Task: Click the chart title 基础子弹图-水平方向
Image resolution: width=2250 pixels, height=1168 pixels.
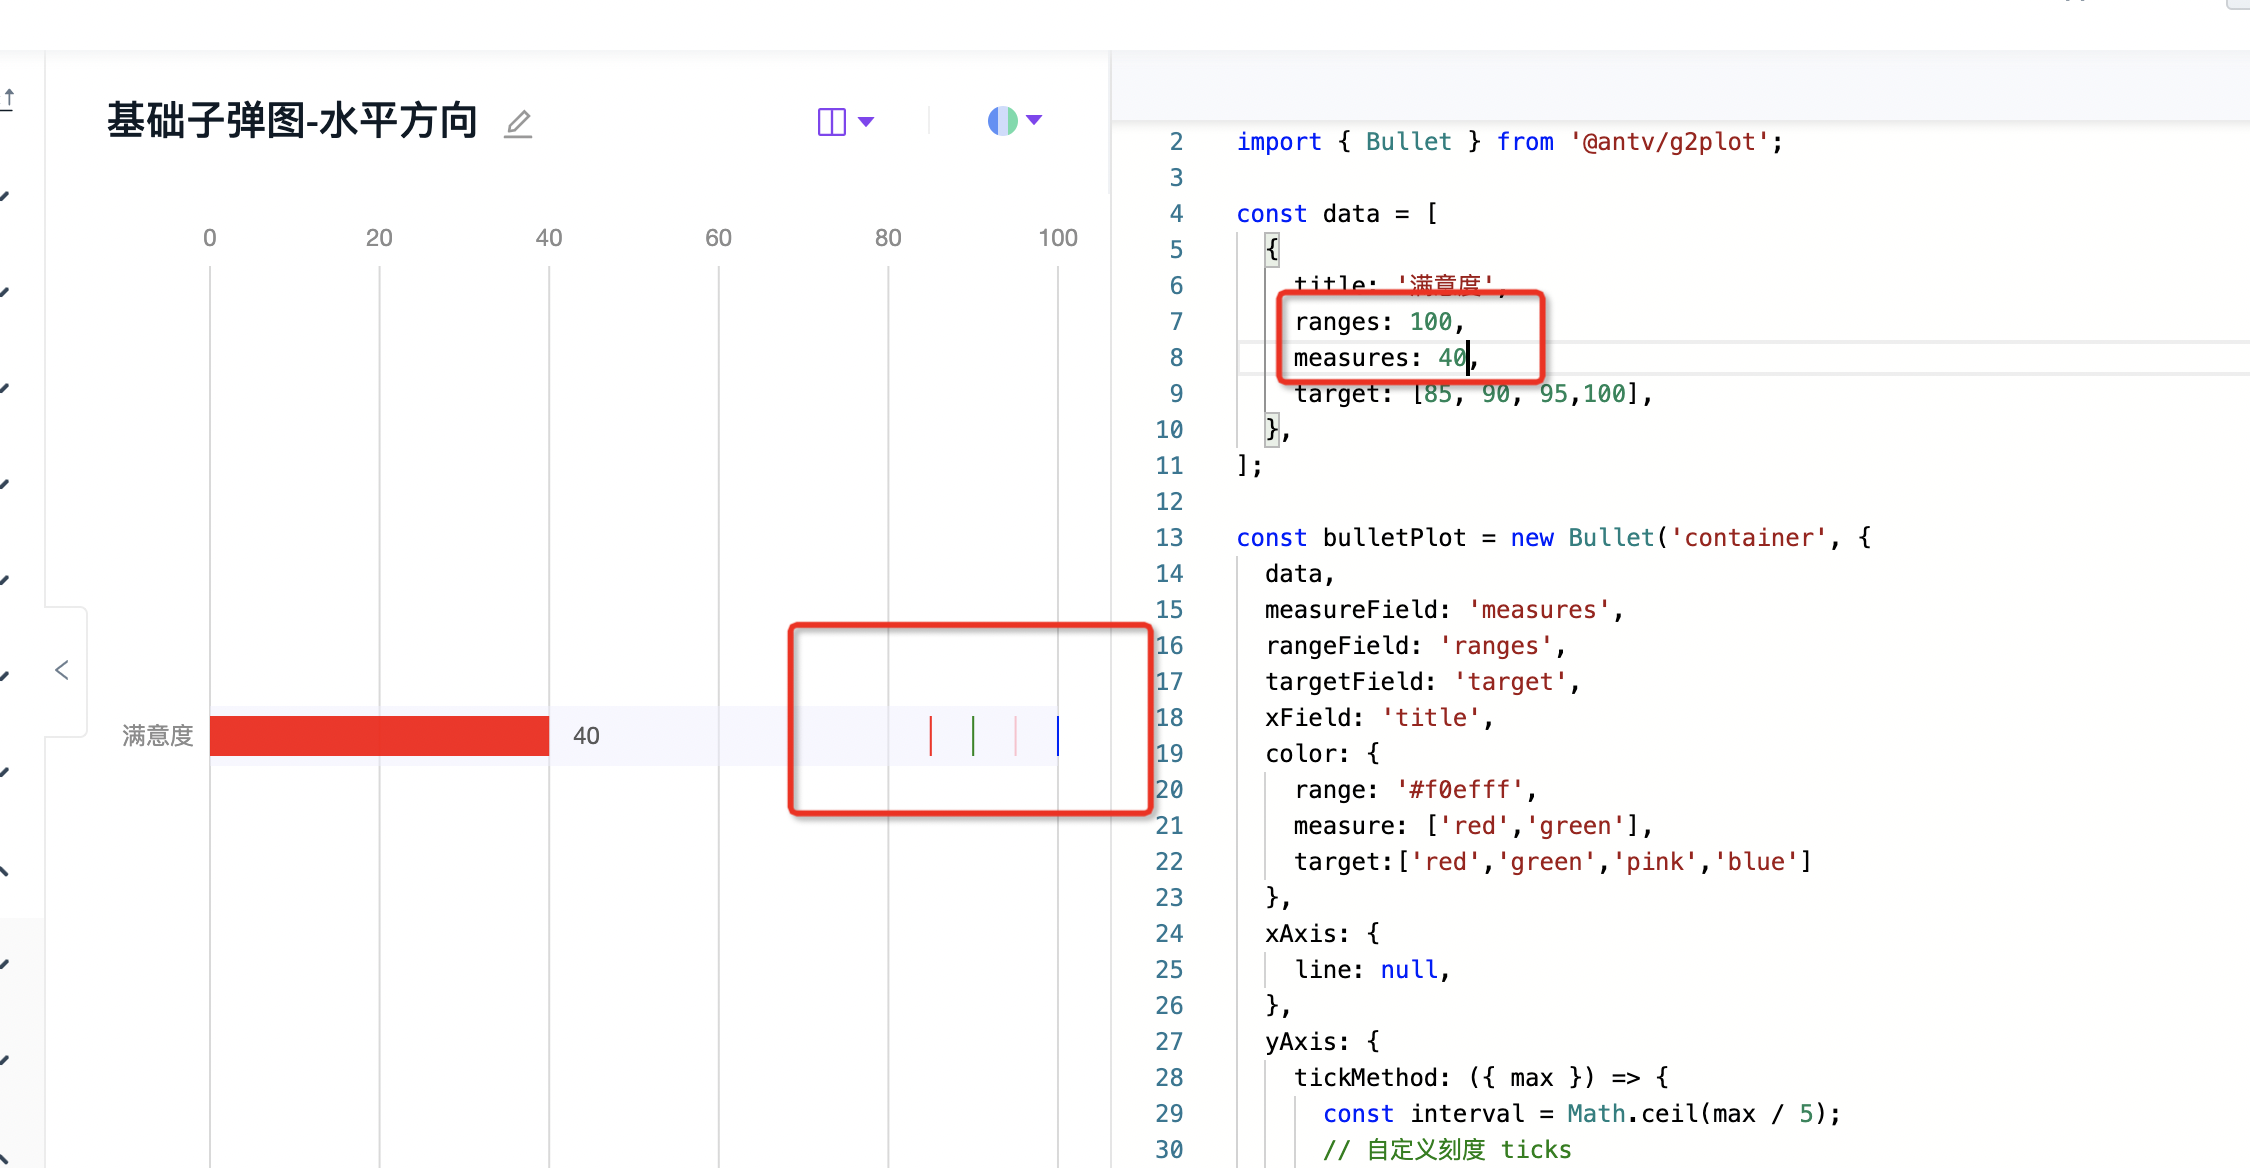Action: (292, 121)
